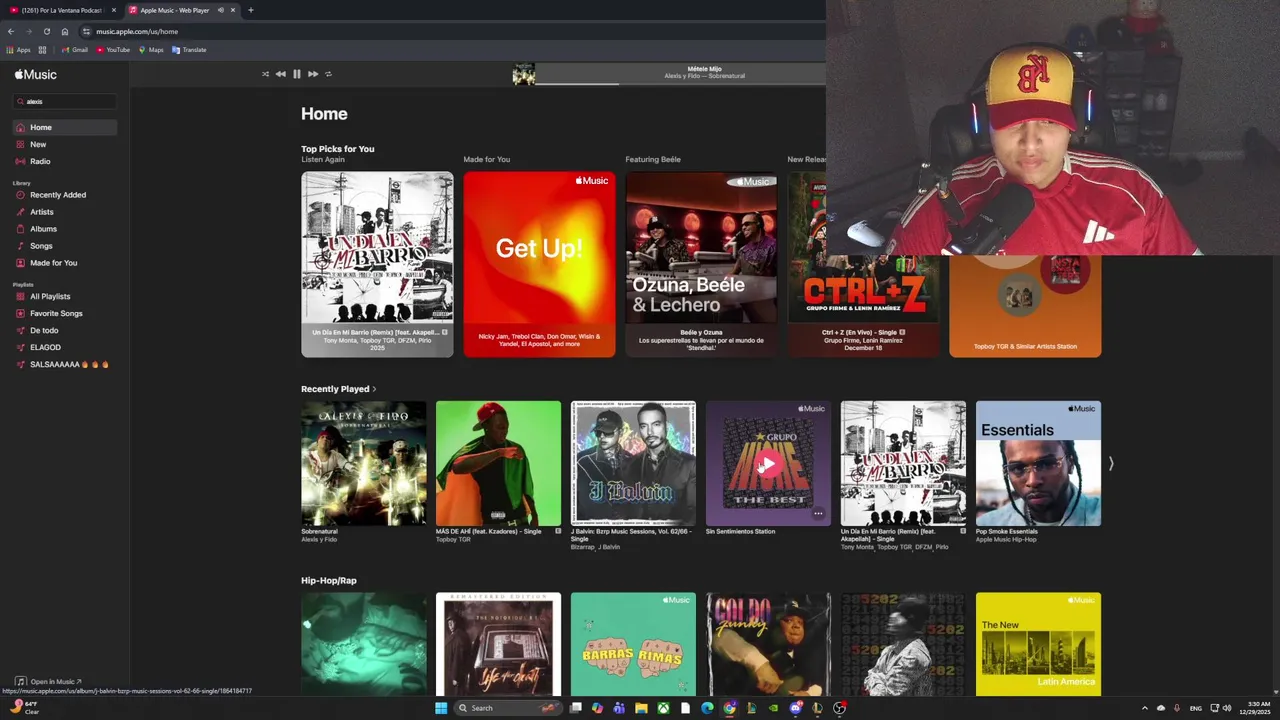The image size is (1280, 720).
Task: Click Apple Music Hip-Hop link
Action: click(1006, 540)
